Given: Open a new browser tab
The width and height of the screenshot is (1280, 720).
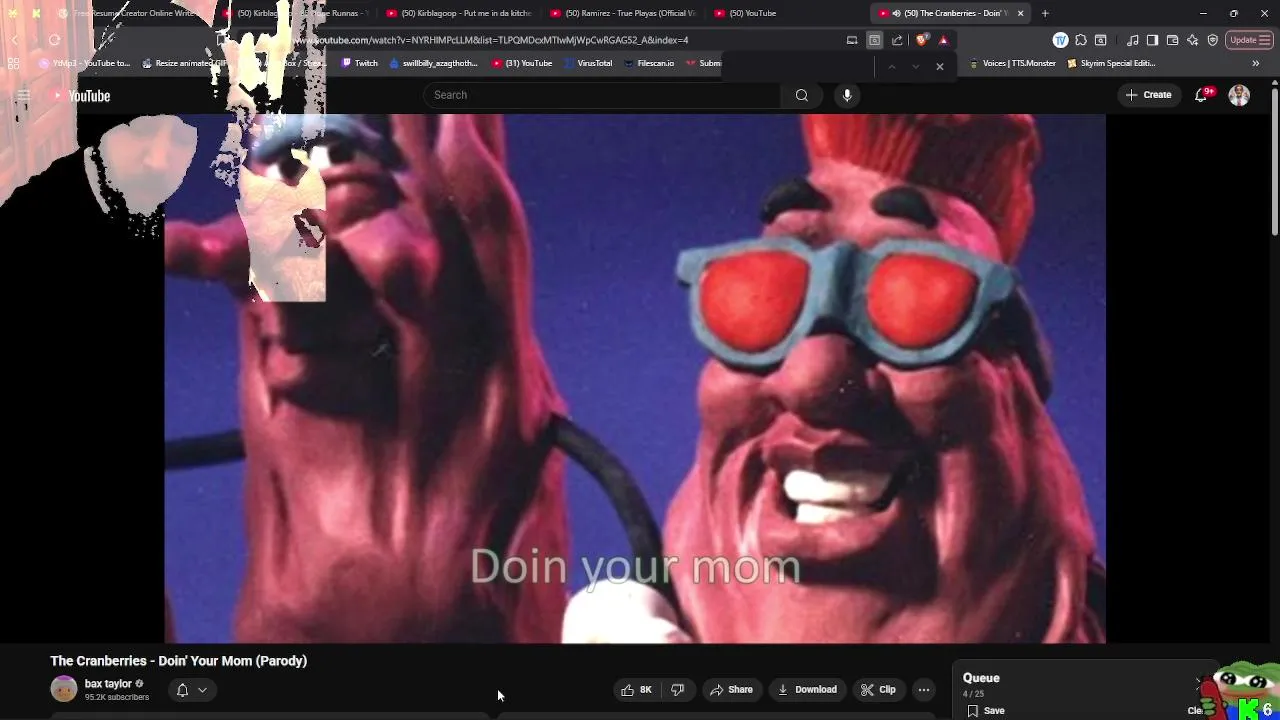Looking at the screenshot, I should point(1045,13).
